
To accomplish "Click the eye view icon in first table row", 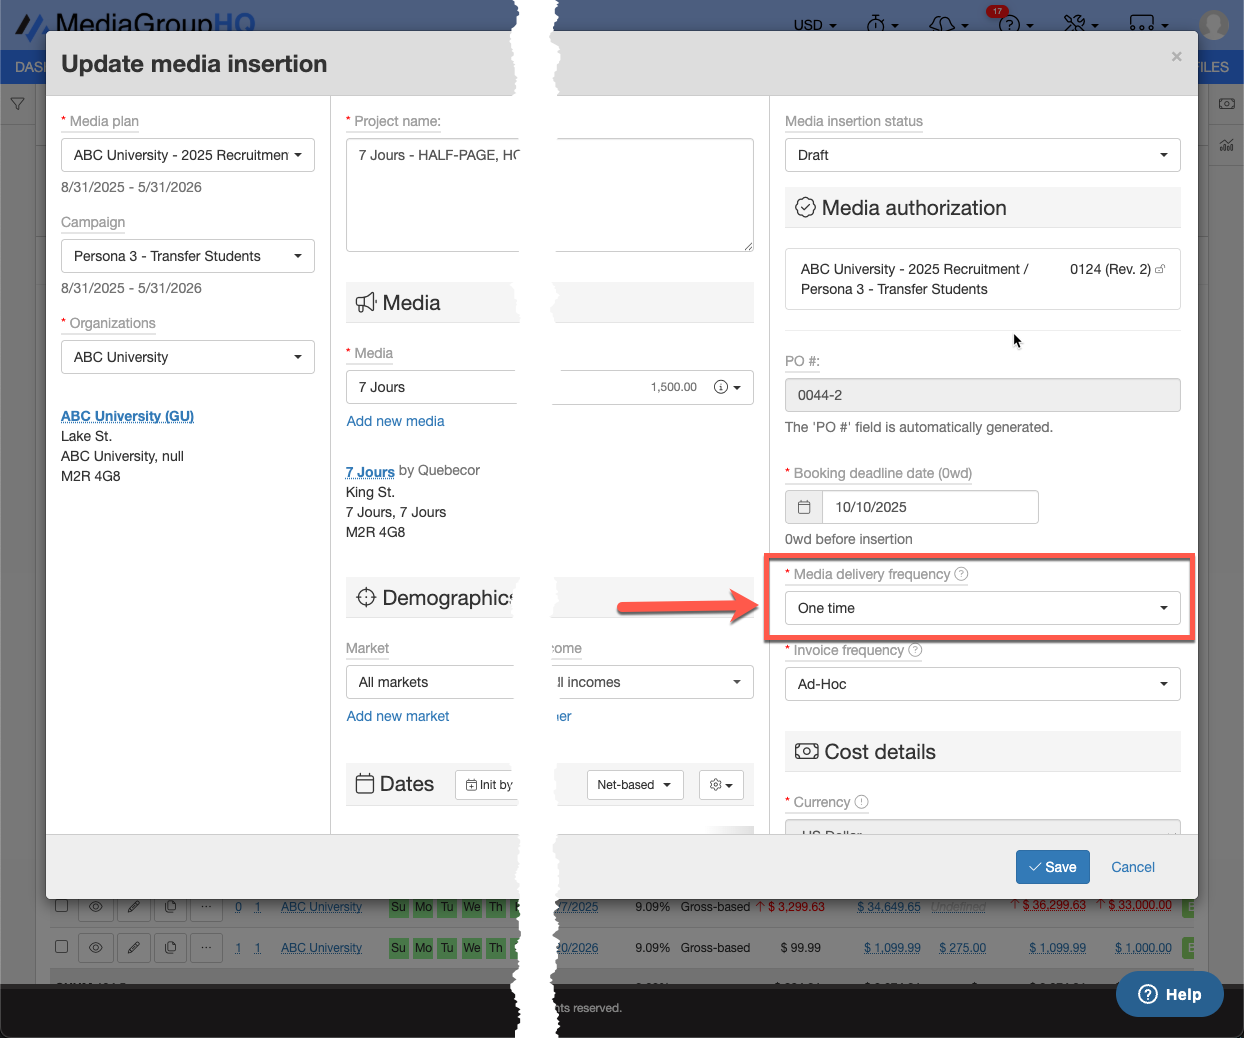I will click(96, 907).
